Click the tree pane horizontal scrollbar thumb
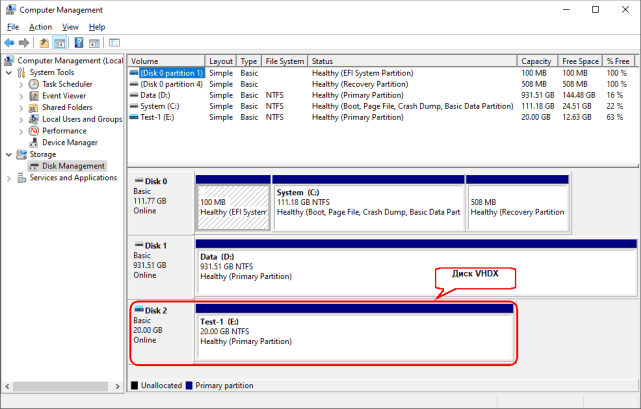Image resolution: width=641 pixels, height=409 pixels. pos(61,386)
